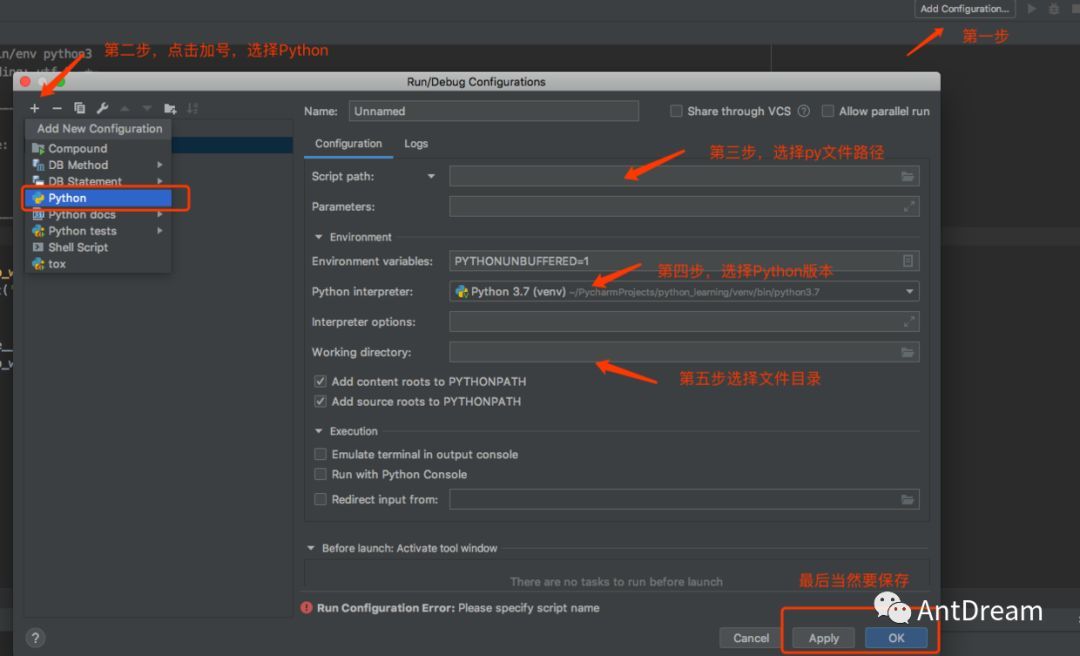1080x656 pixels.
Task: Click the minus Remove Configuration icon
Action: (57, 108)
